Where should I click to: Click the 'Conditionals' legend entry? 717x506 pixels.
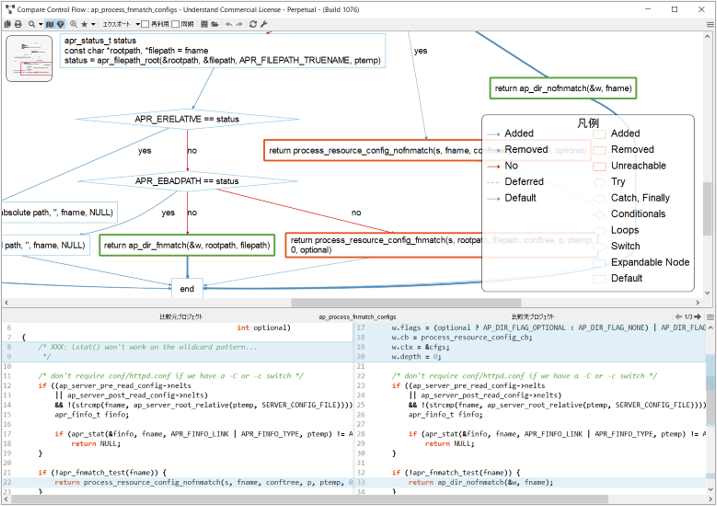coord(638,214)
